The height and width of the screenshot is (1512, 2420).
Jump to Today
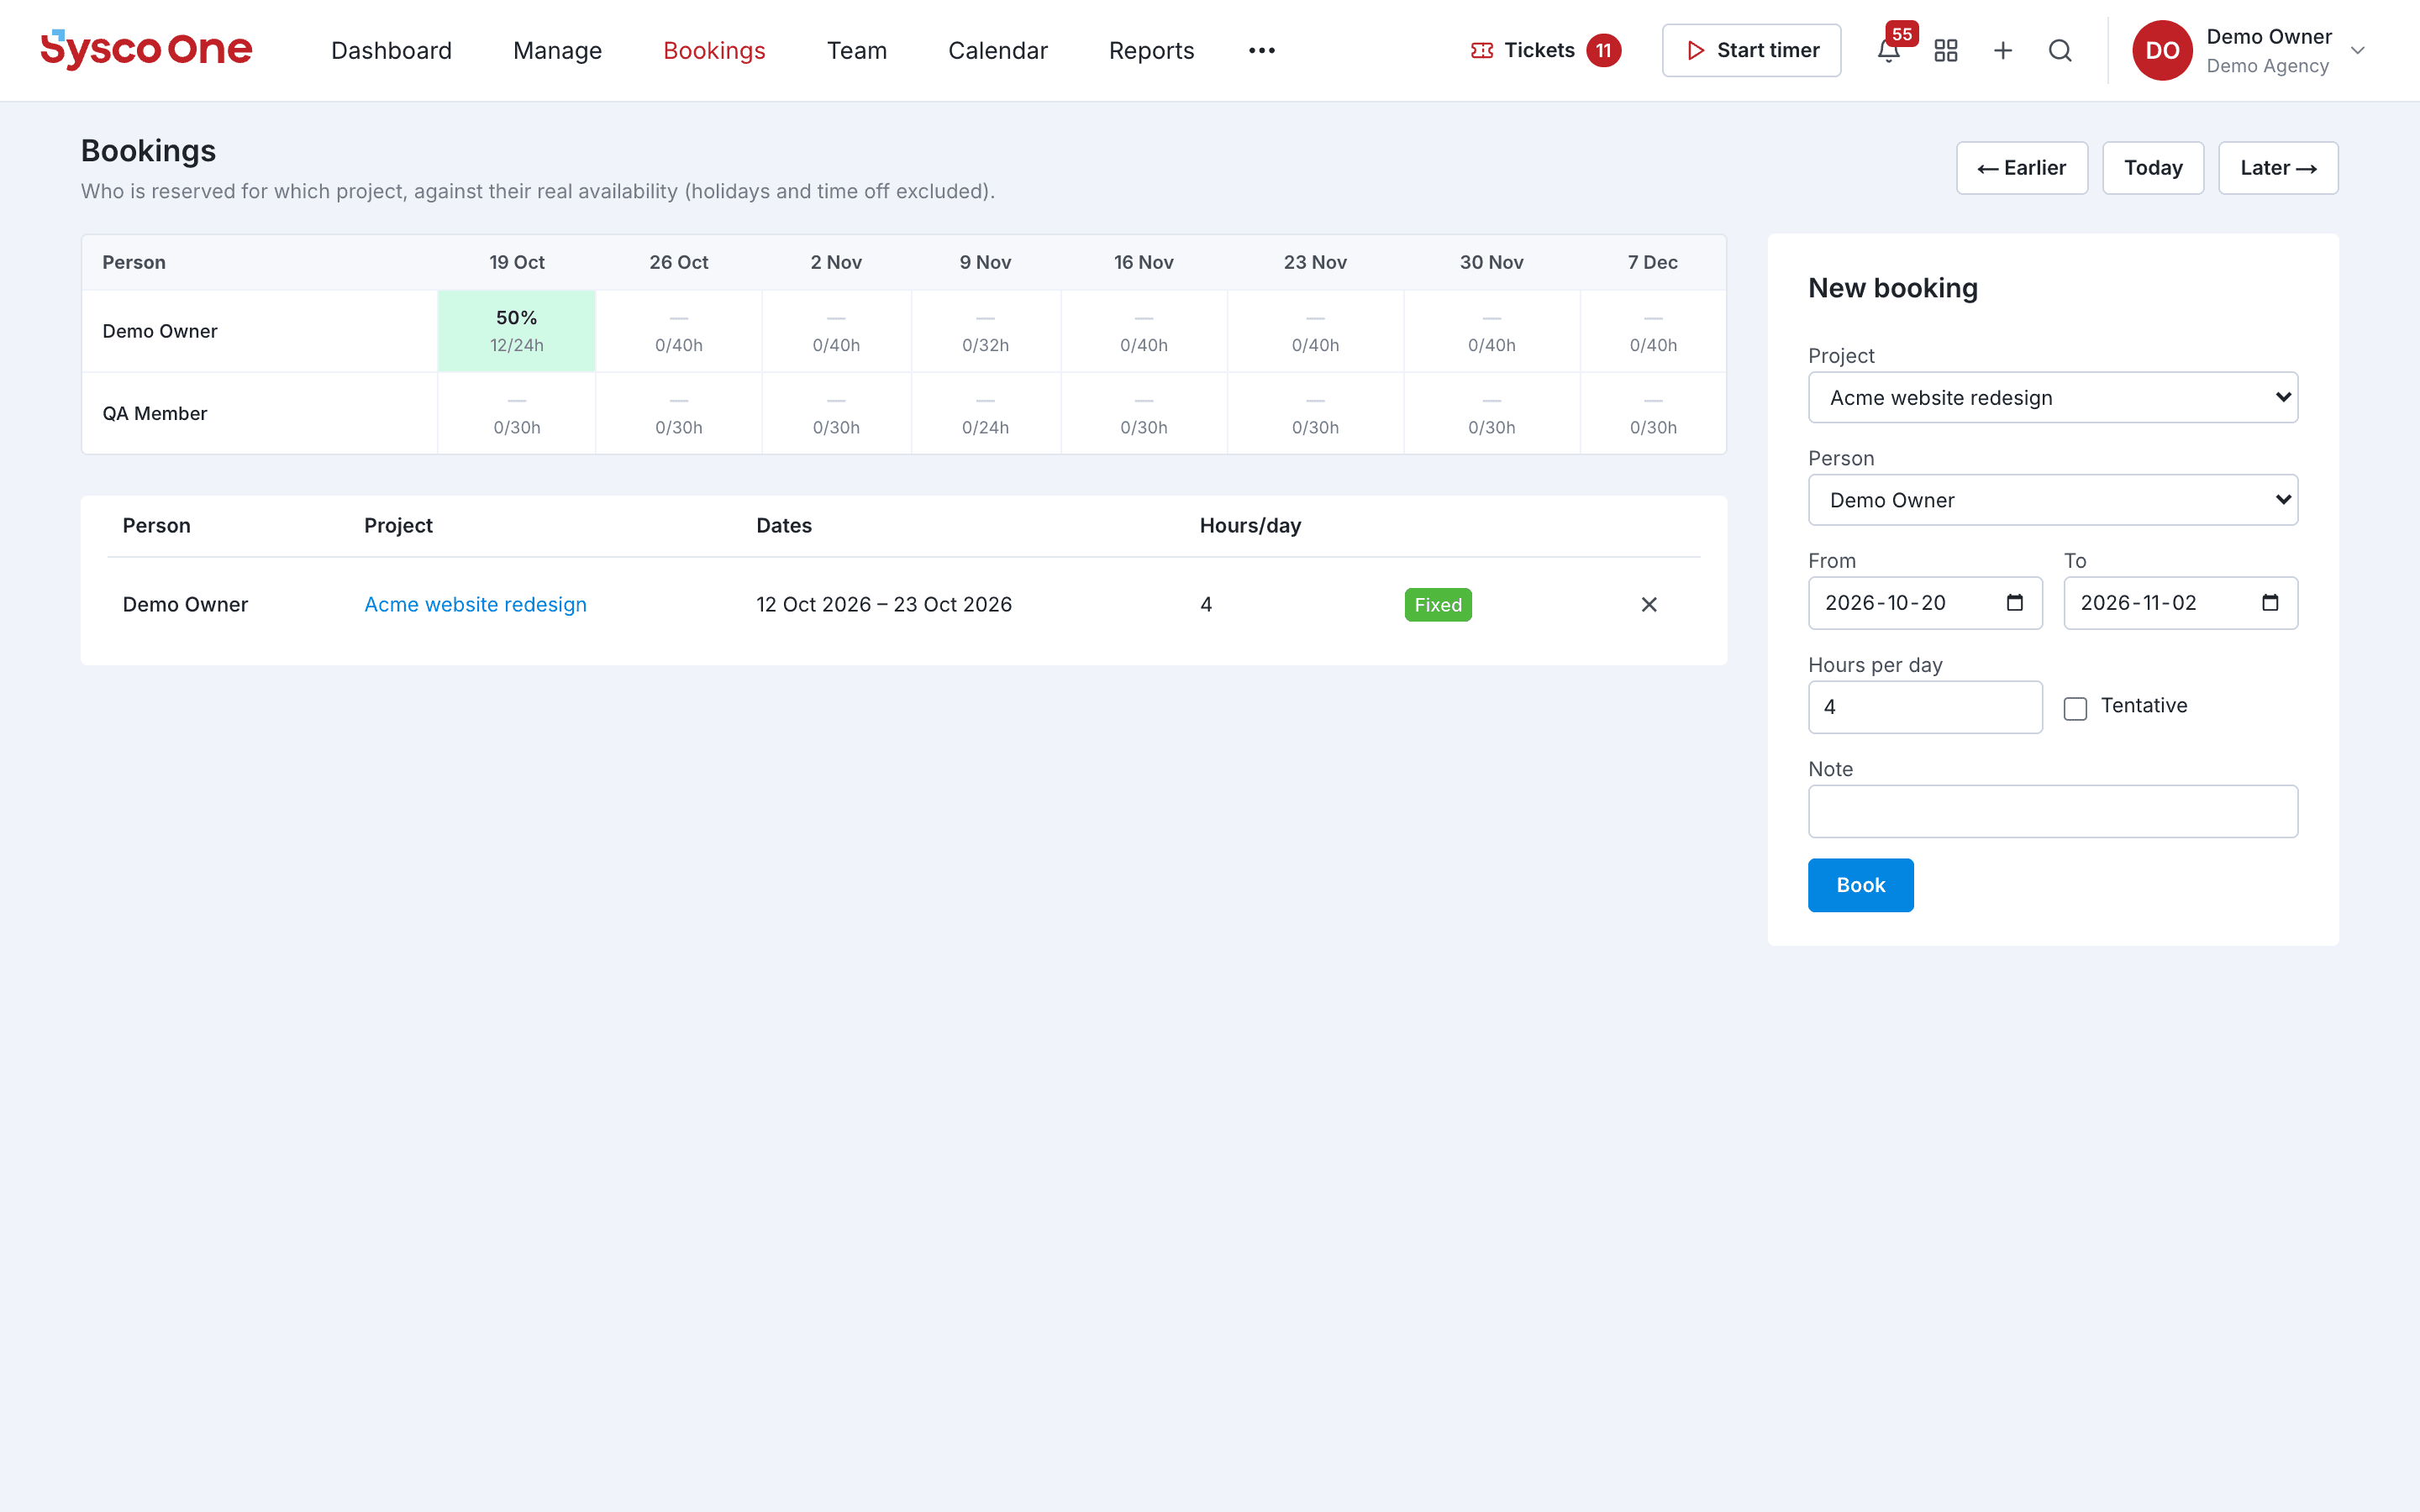click(2152, 168)
